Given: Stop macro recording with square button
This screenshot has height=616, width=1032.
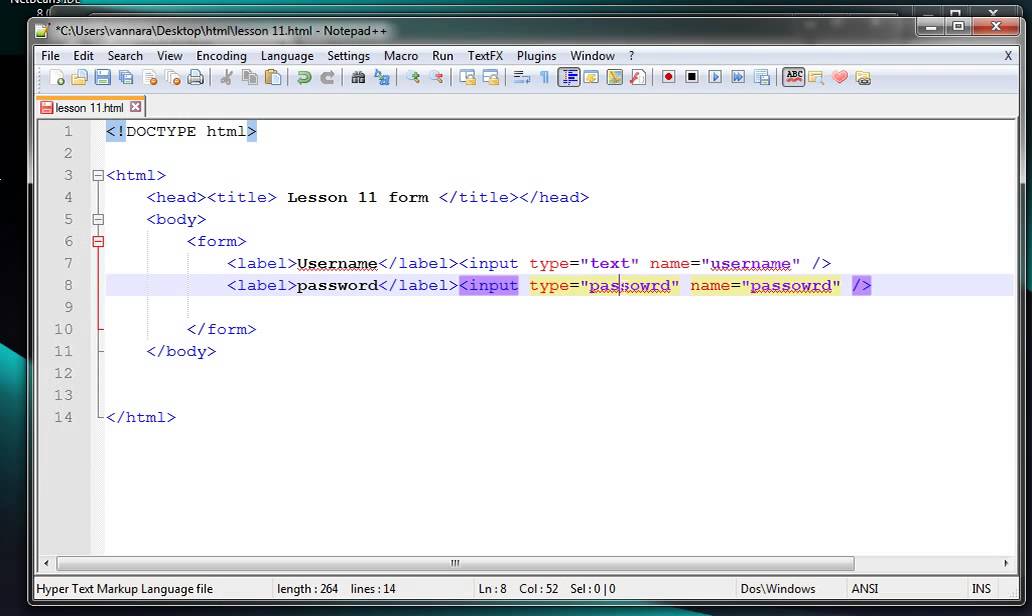Looking at the screenshot, I should coord(692,77).
